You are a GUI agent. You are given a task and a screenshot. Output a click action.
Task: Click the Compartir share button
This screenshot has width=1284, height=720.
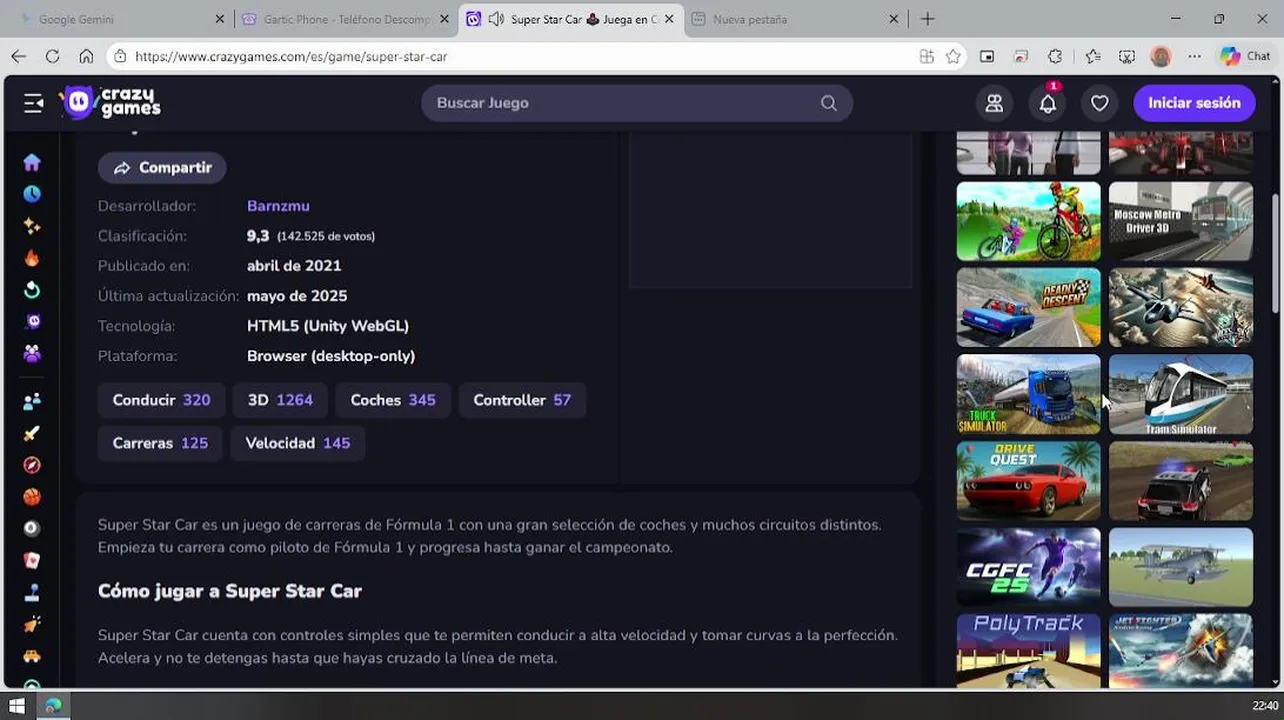(162, 168)
